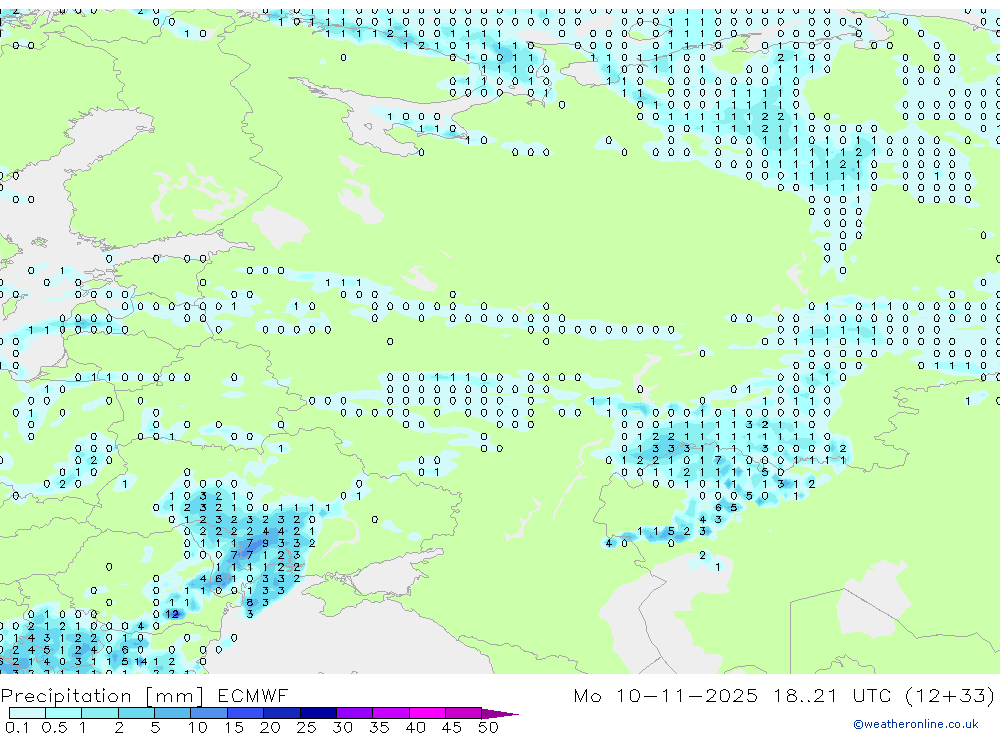The image size is (1000, 733).
Task: Select the 25–30 mm purple legend swatch
Action: [318, 713]
